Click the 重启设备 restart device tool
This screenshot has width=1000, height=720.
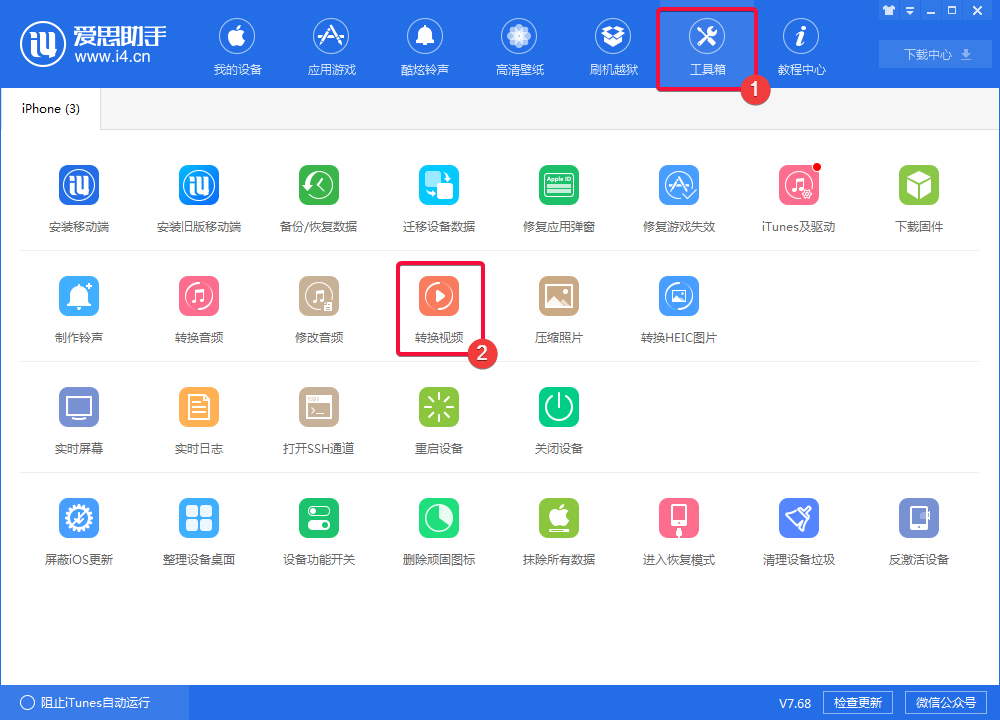[439, 418]
